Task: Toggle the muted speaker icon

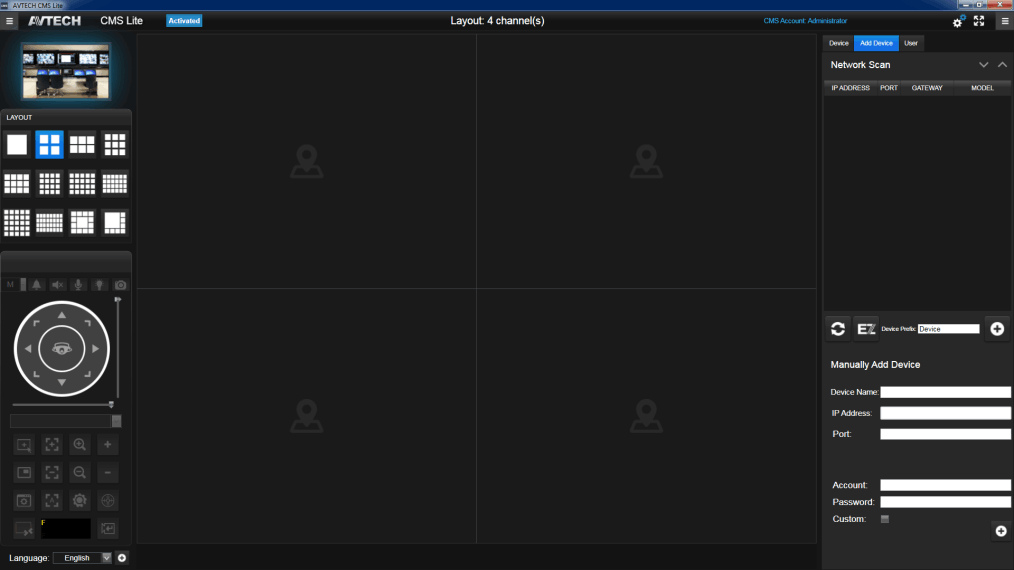Action: click(57, 285)
